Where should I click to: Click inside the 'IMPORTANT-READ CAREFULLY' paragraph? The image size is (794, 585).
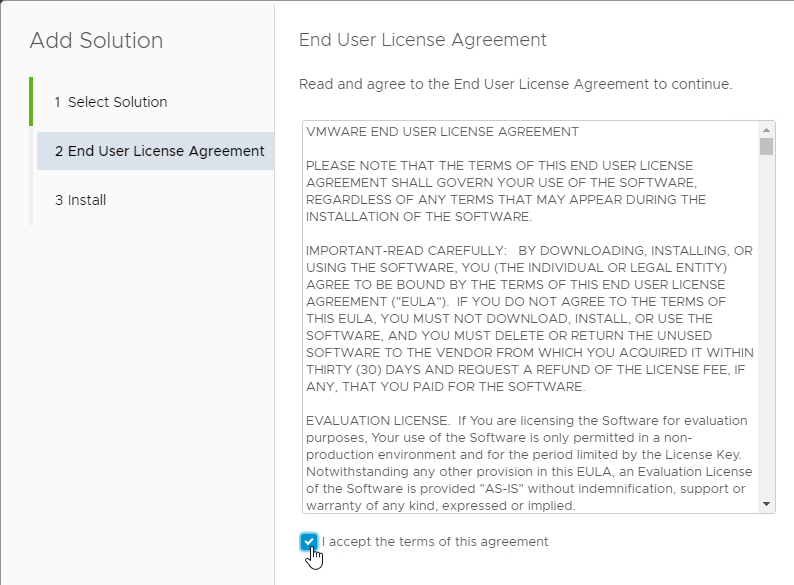[530, 319]
